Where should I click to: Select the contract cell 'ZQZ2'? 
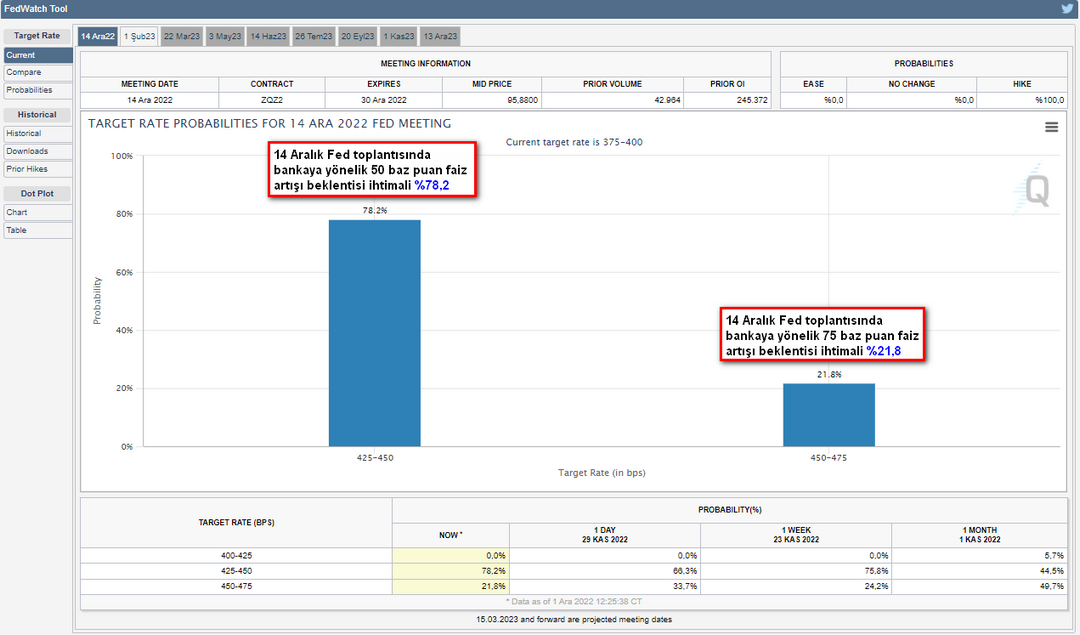[272, 101]
